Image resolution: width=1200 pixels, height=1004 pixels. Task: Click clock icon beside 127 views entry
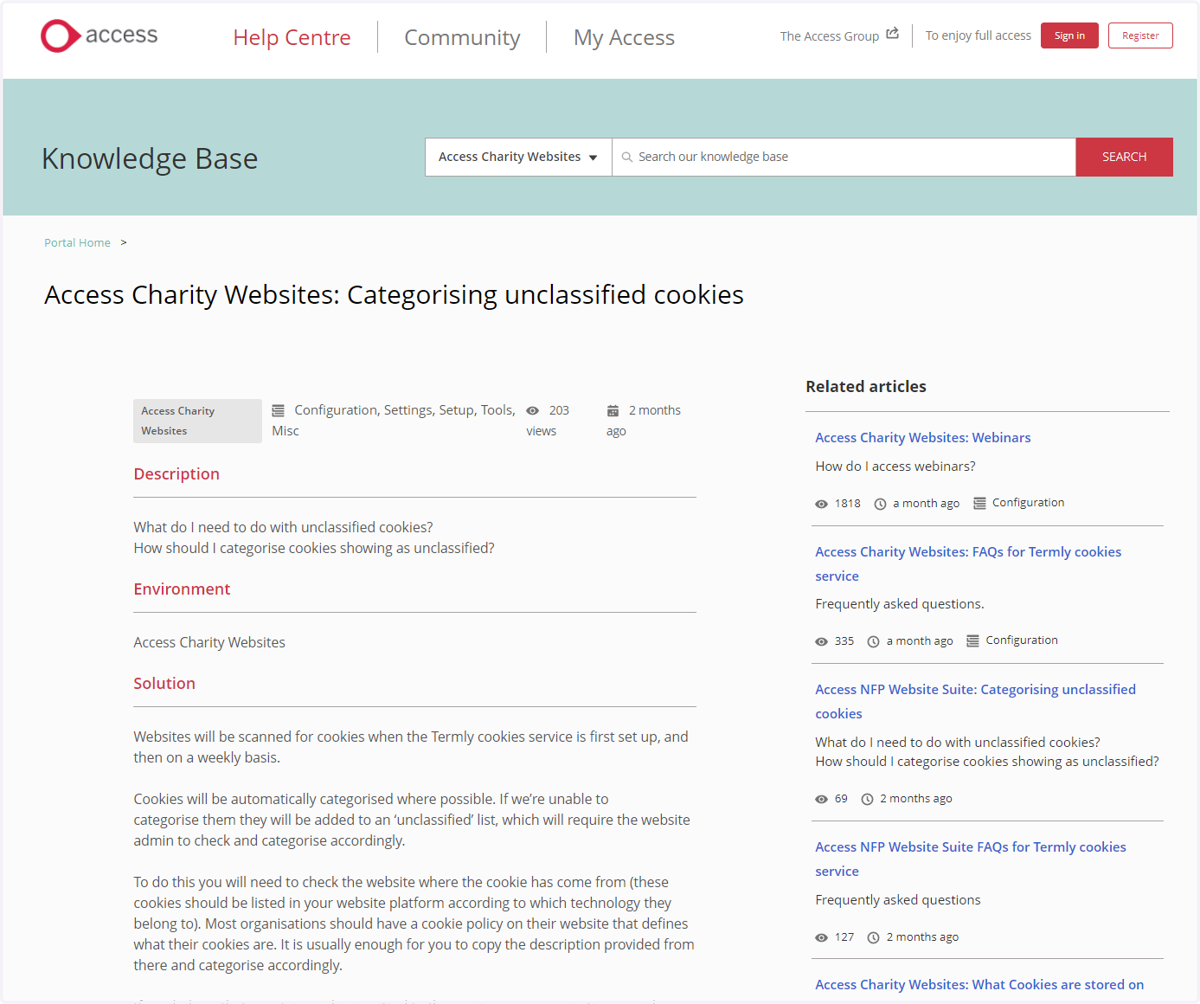pyautogui.click(x=874, y=938)
